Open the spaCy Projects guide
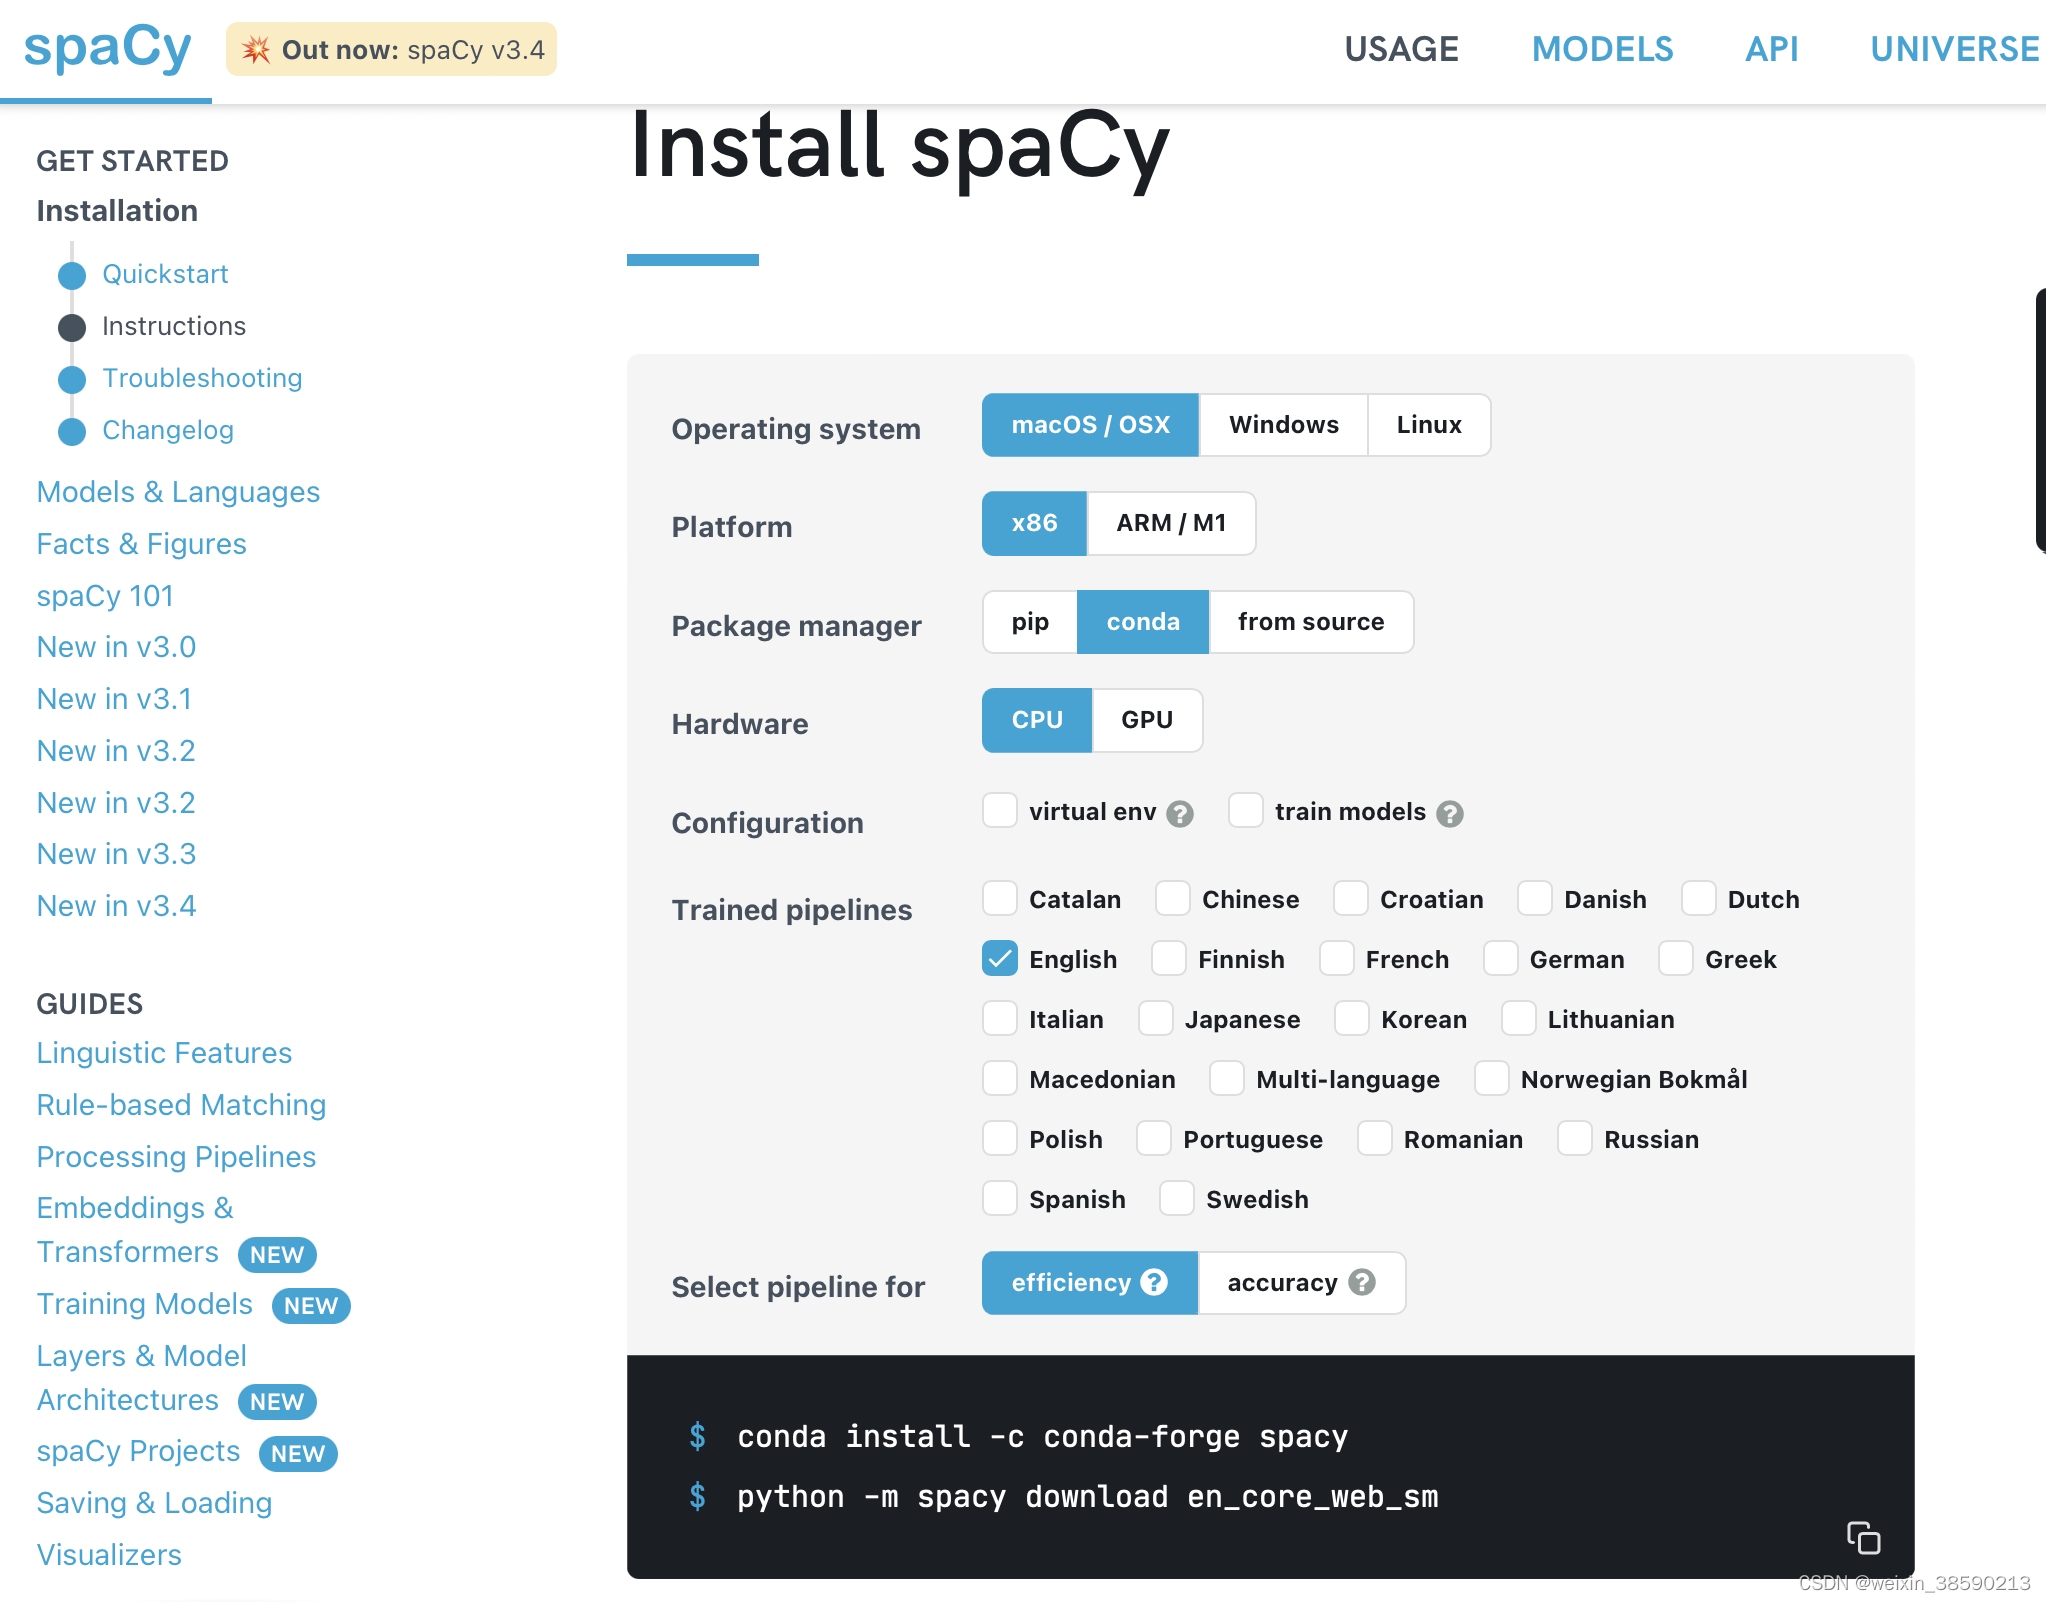 [x=138, y=1450]
